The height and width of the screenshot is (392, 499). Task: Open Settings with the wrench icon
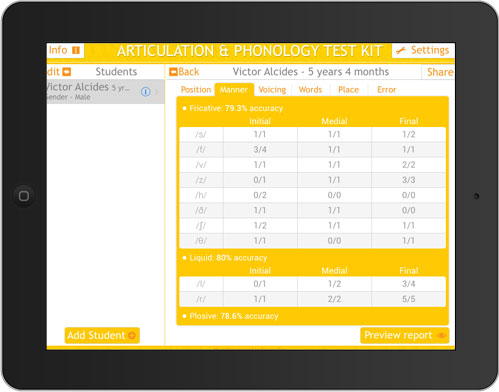click(423, 50)
